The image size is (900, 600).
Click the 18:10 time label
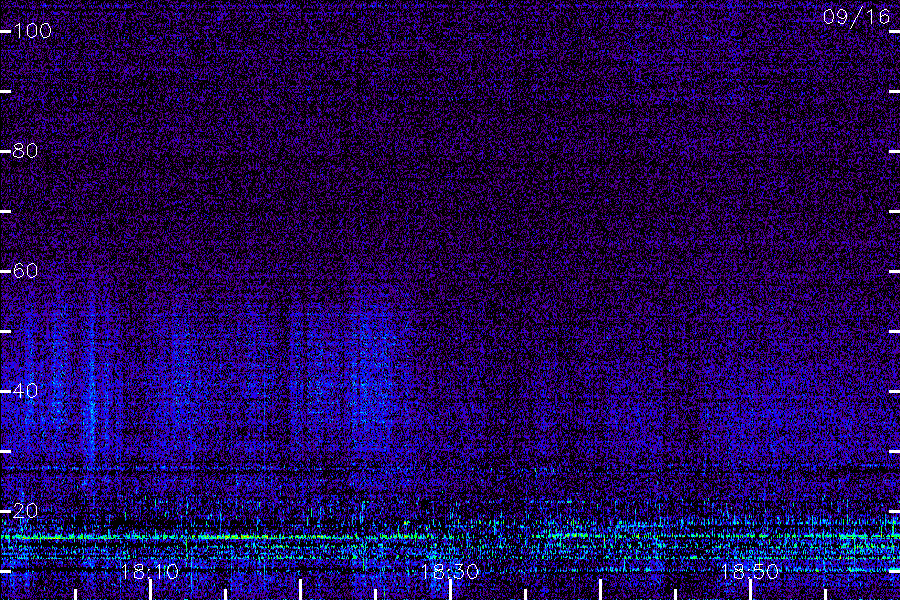click(150, 572)
